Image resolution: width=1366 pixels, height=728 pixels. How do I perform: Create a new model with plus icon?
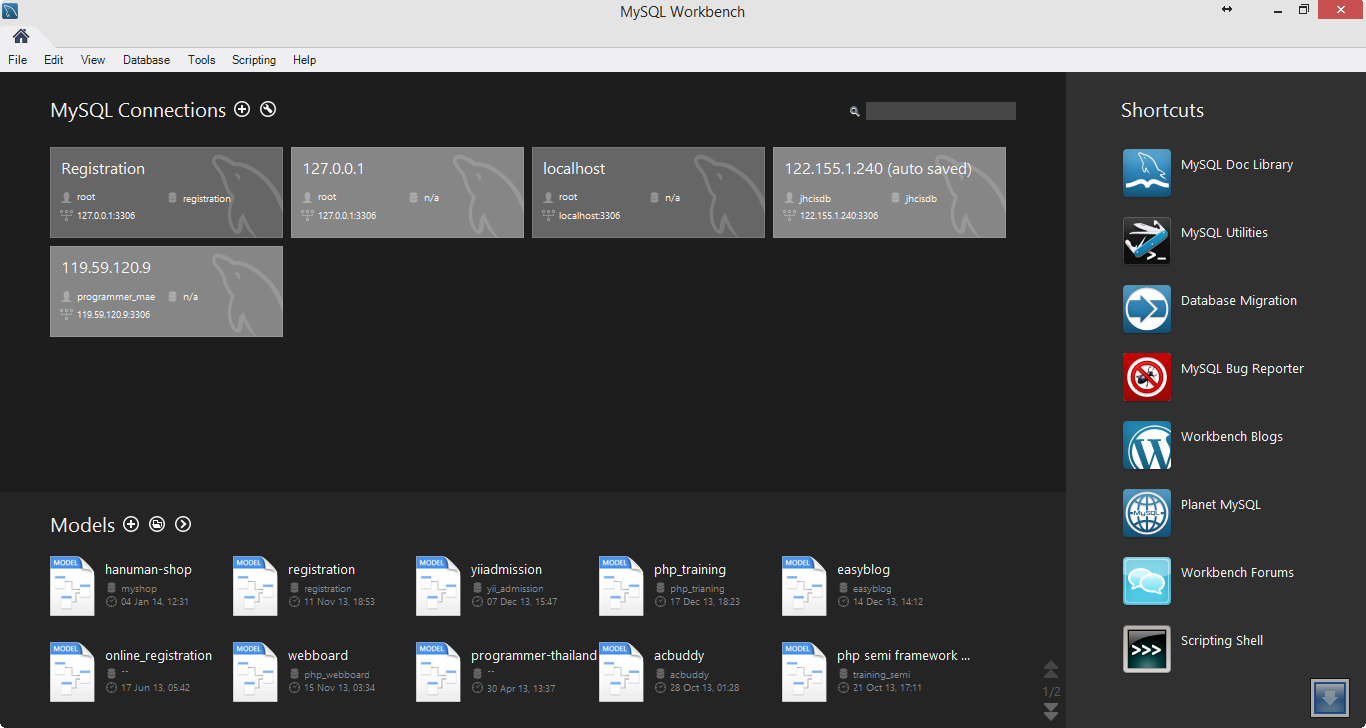[131, 524]
